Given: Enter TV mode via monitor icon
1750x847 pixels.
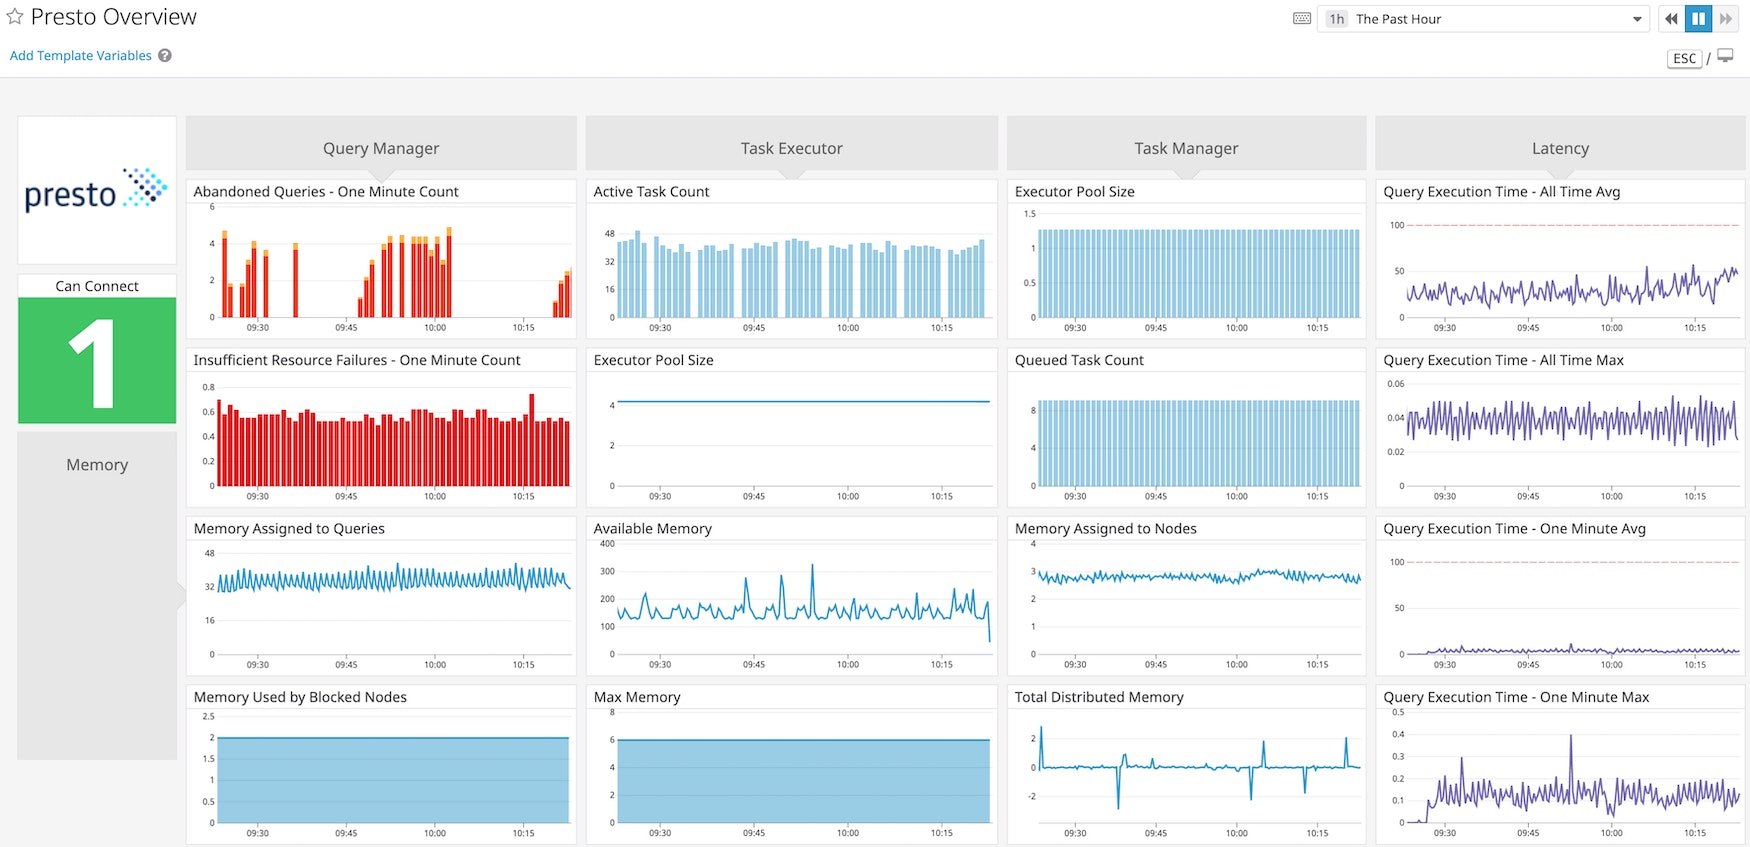Looking at the screenshot, I should [x=1725, y=57].
